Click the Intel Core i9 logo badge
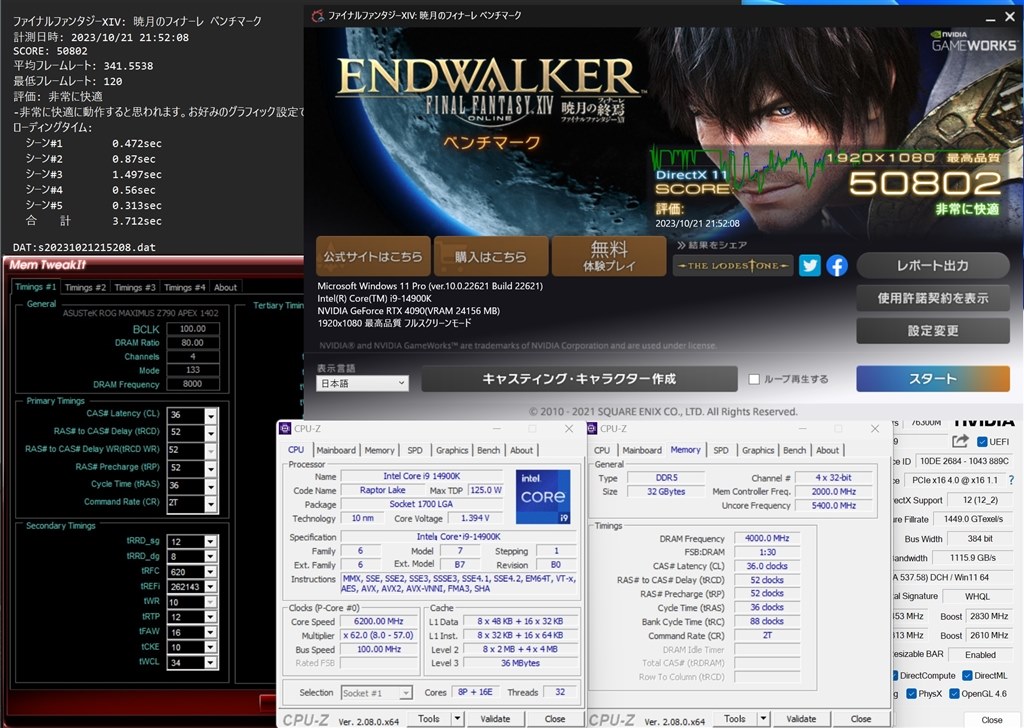 (x=543, y=496)
